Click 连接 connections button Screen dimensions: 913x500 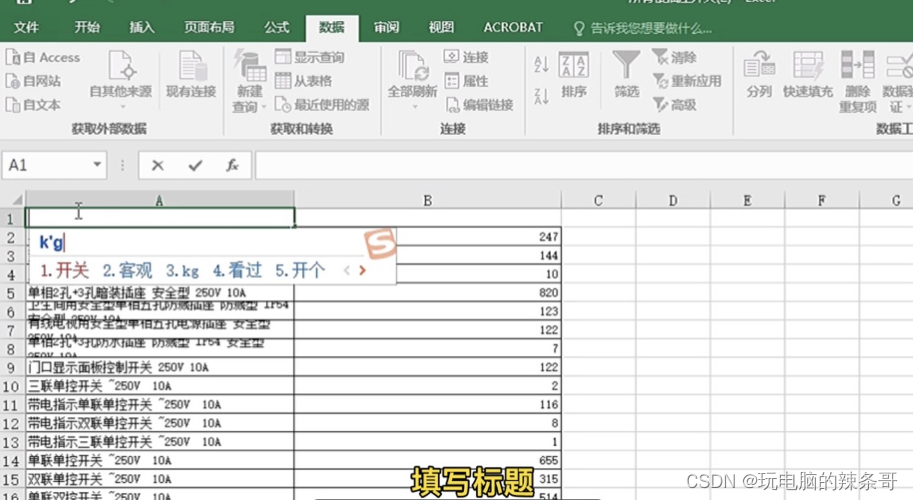466,57
